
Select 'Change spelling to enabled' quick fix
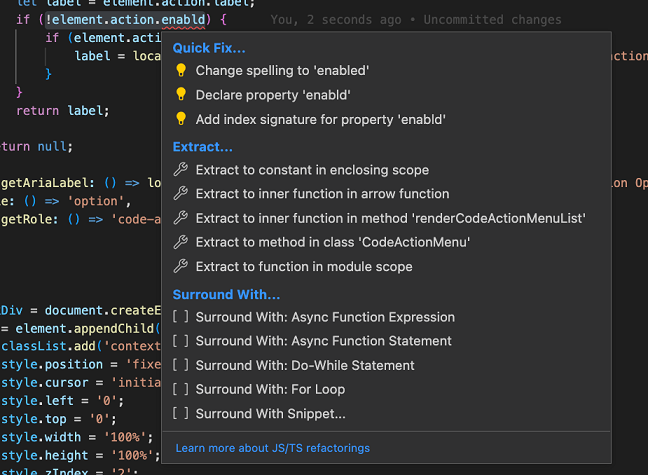283,71
